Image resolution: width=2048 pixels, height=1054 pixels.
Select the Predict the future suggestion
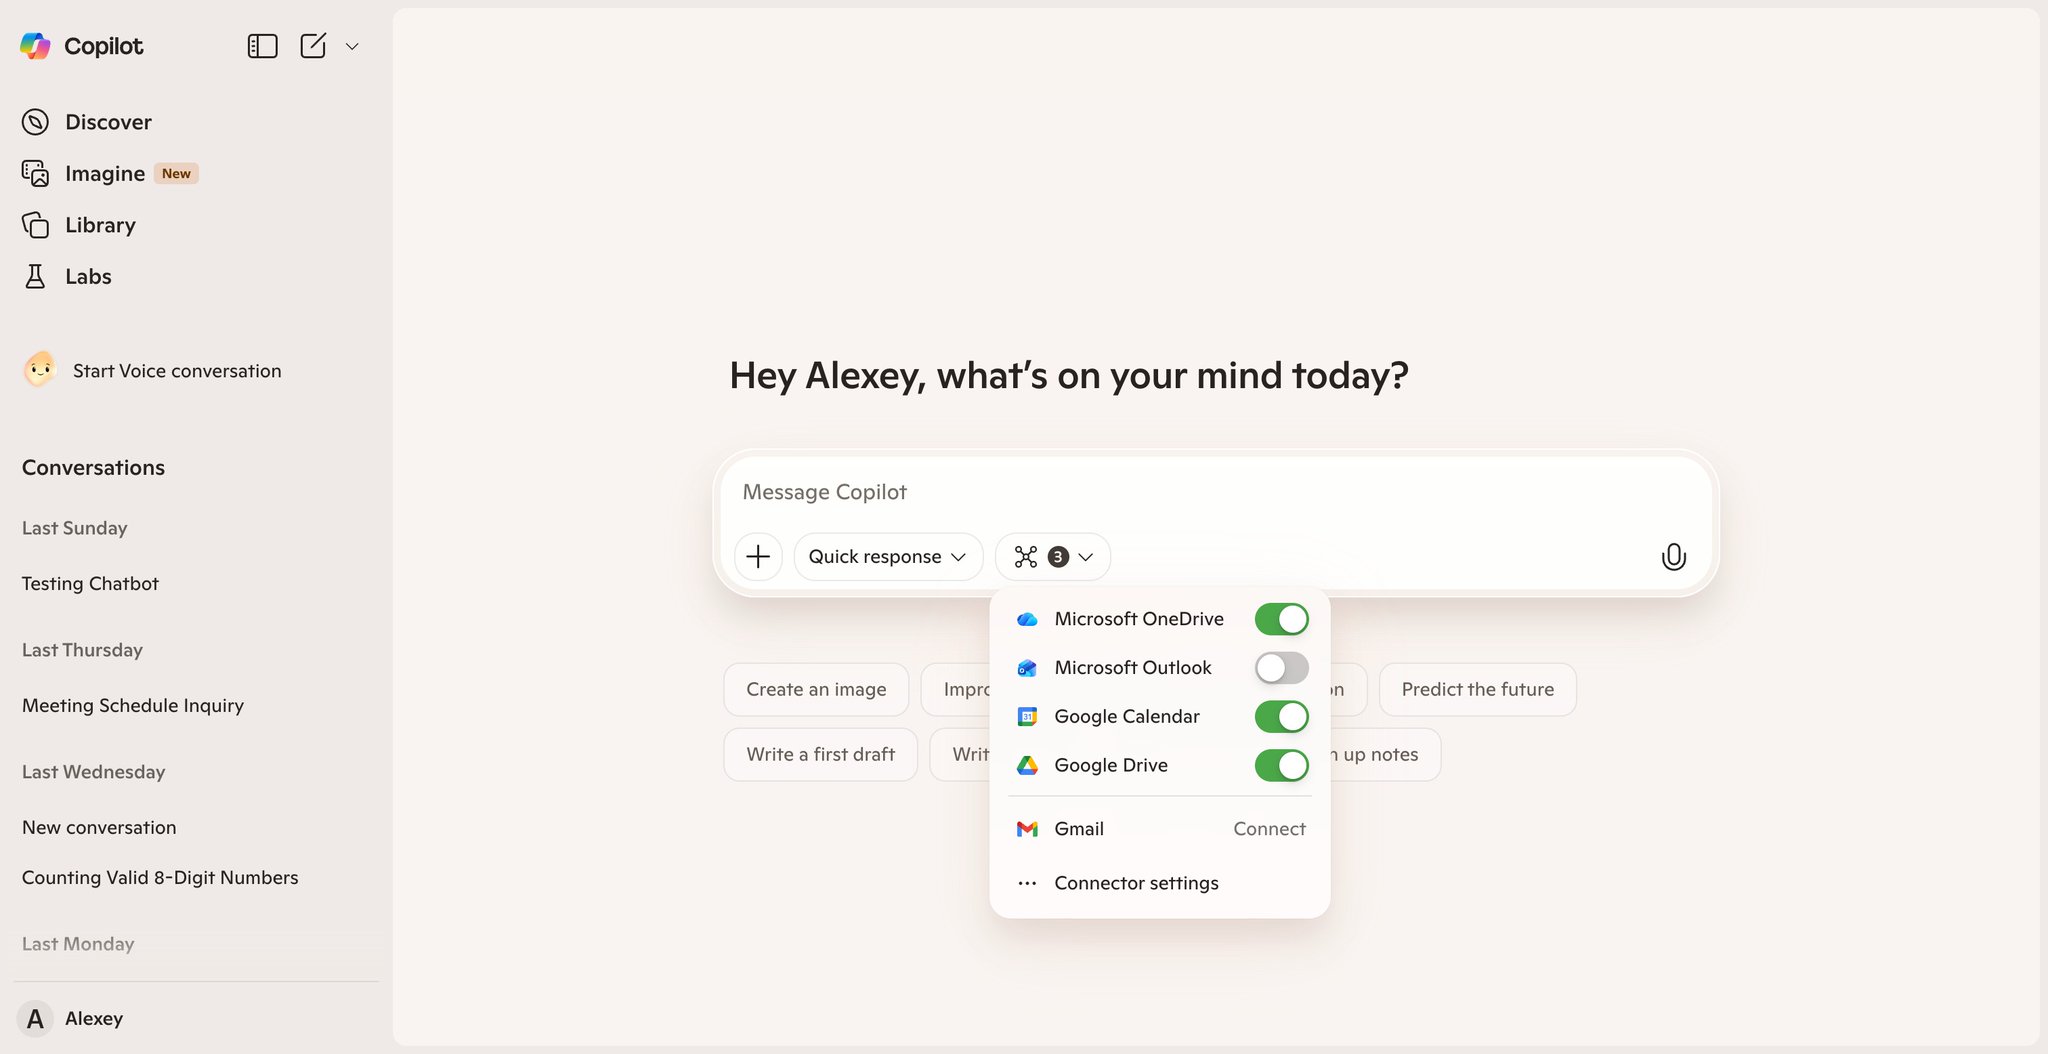click(x=1477, y=690)
